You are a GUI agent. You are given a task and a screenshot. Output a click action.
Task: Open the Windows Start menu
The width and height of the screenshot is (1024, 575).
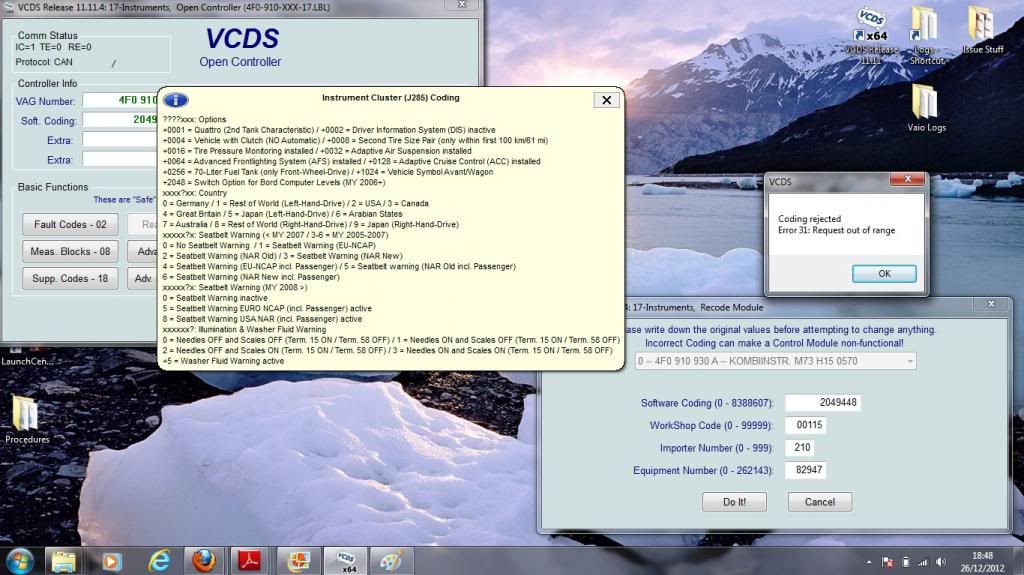[20, 561]
